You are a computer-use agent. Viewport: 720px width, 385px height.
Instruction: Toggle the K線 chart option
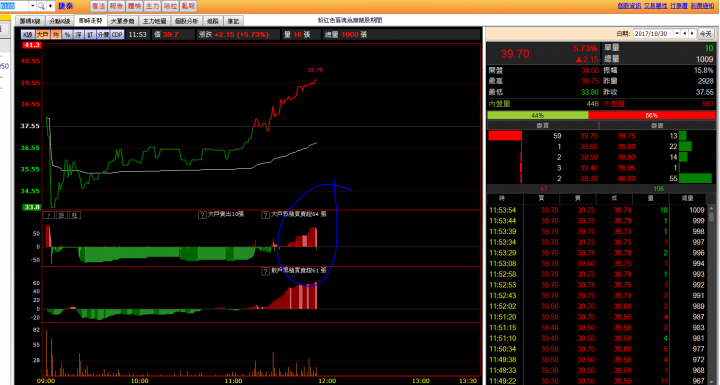coord(28,35)
